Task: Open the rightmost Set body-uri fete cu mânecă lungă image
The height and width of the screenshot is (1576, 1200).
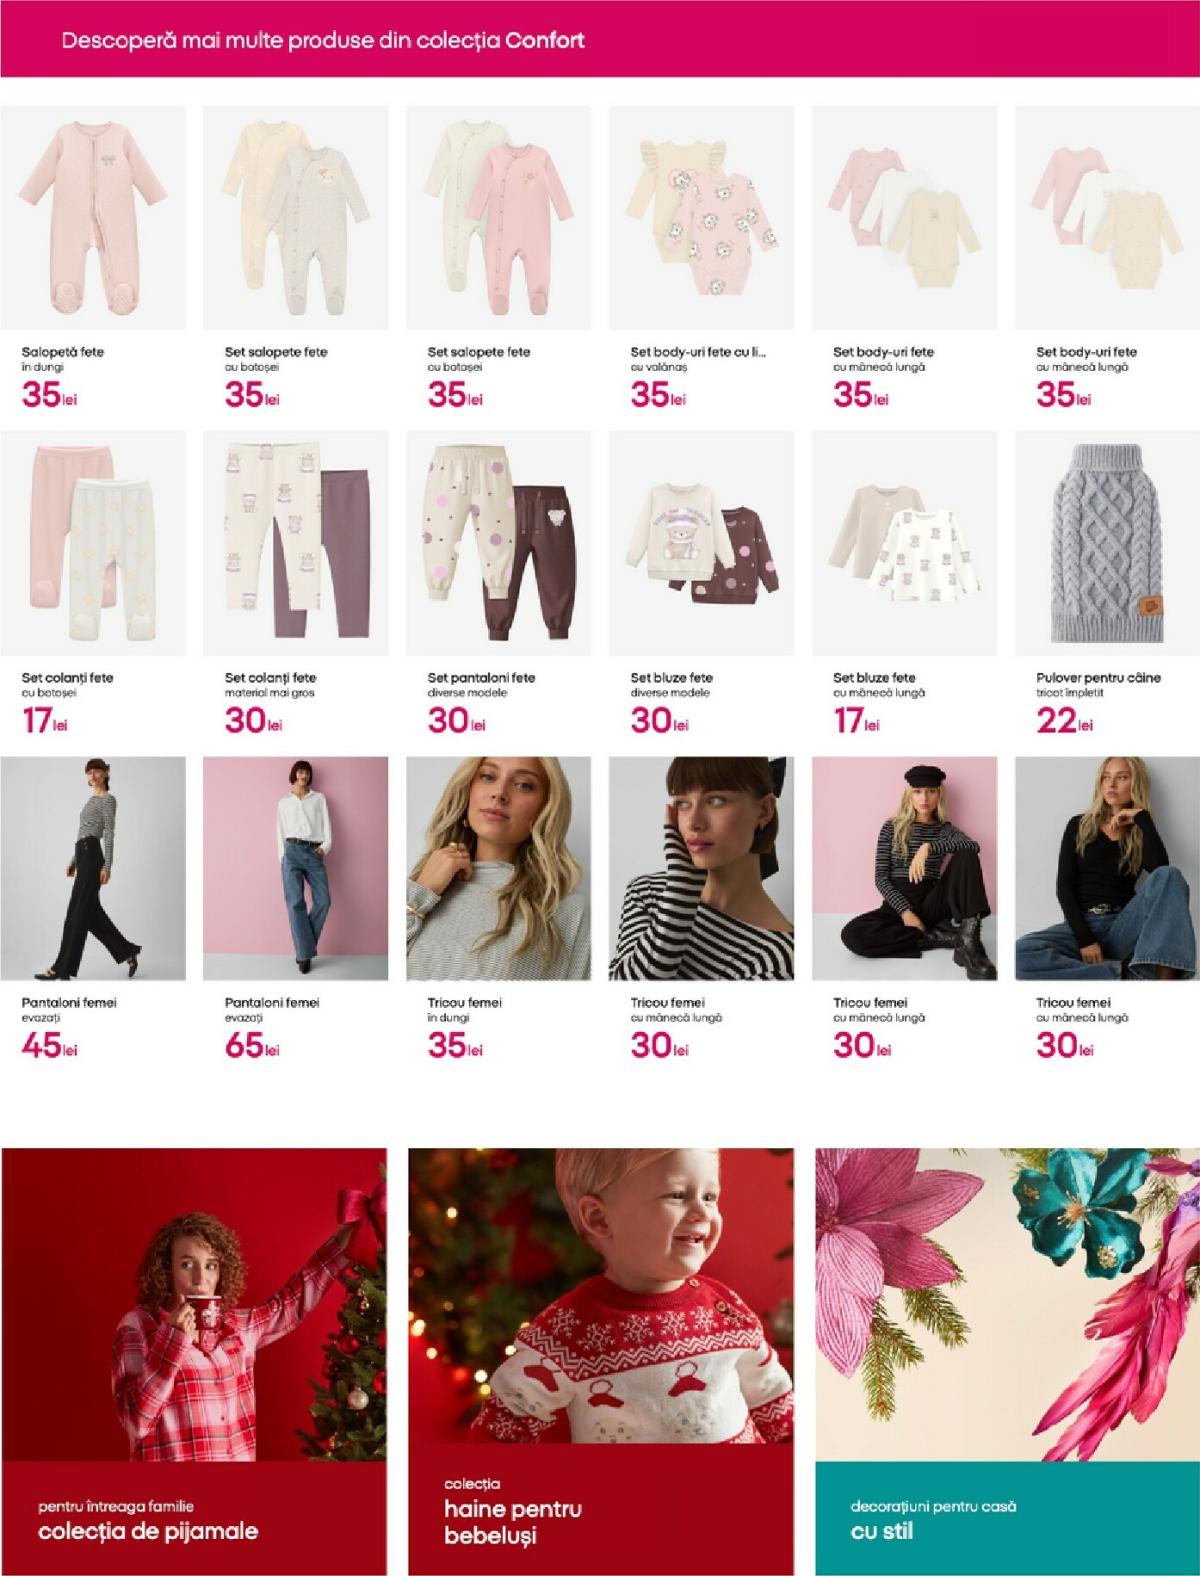Action: [x=1107, y=218]
